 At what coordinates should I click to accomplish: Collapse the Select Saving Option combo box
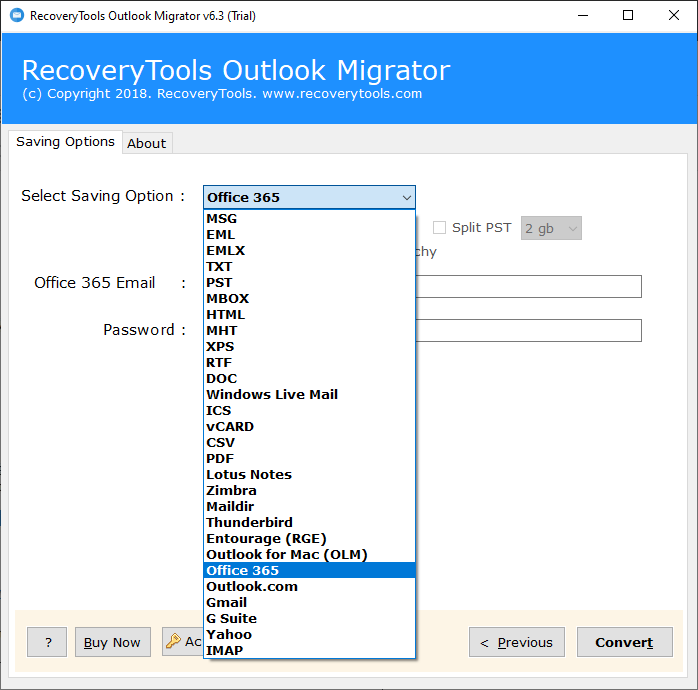click(x=309, y=197)
